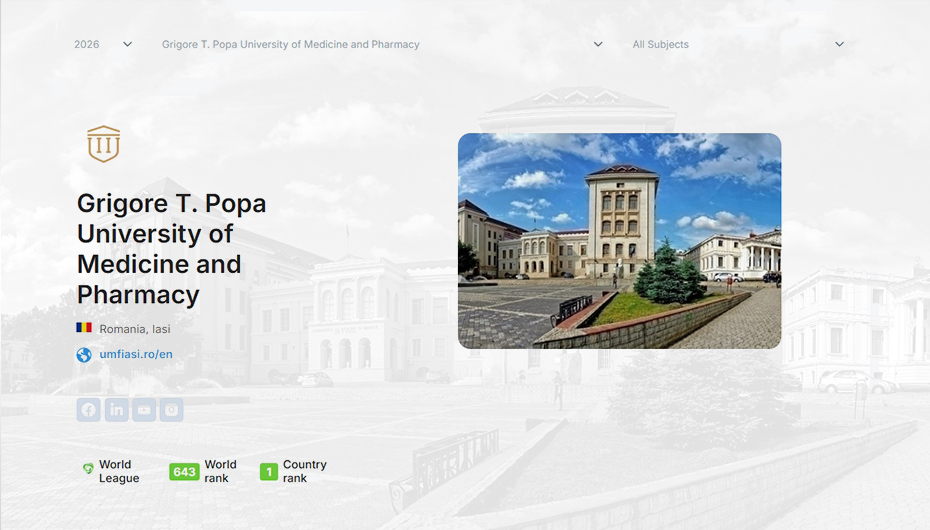930x530 pixels.
Task: Click the 1 country rank badge
Action: pos(269,471)
